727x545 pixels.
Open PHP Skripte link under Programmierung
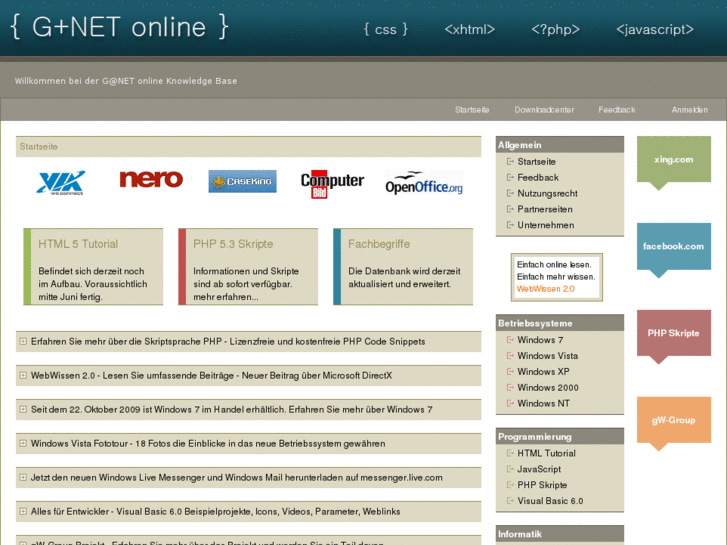tap(542, 485)
